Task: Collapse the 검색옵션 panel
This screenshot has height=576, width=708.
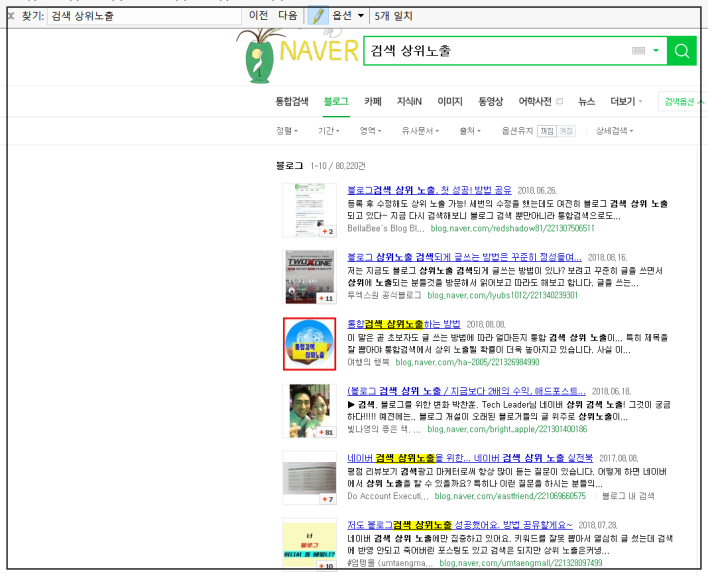Action: pyautogui.click(x=683, y=102)
